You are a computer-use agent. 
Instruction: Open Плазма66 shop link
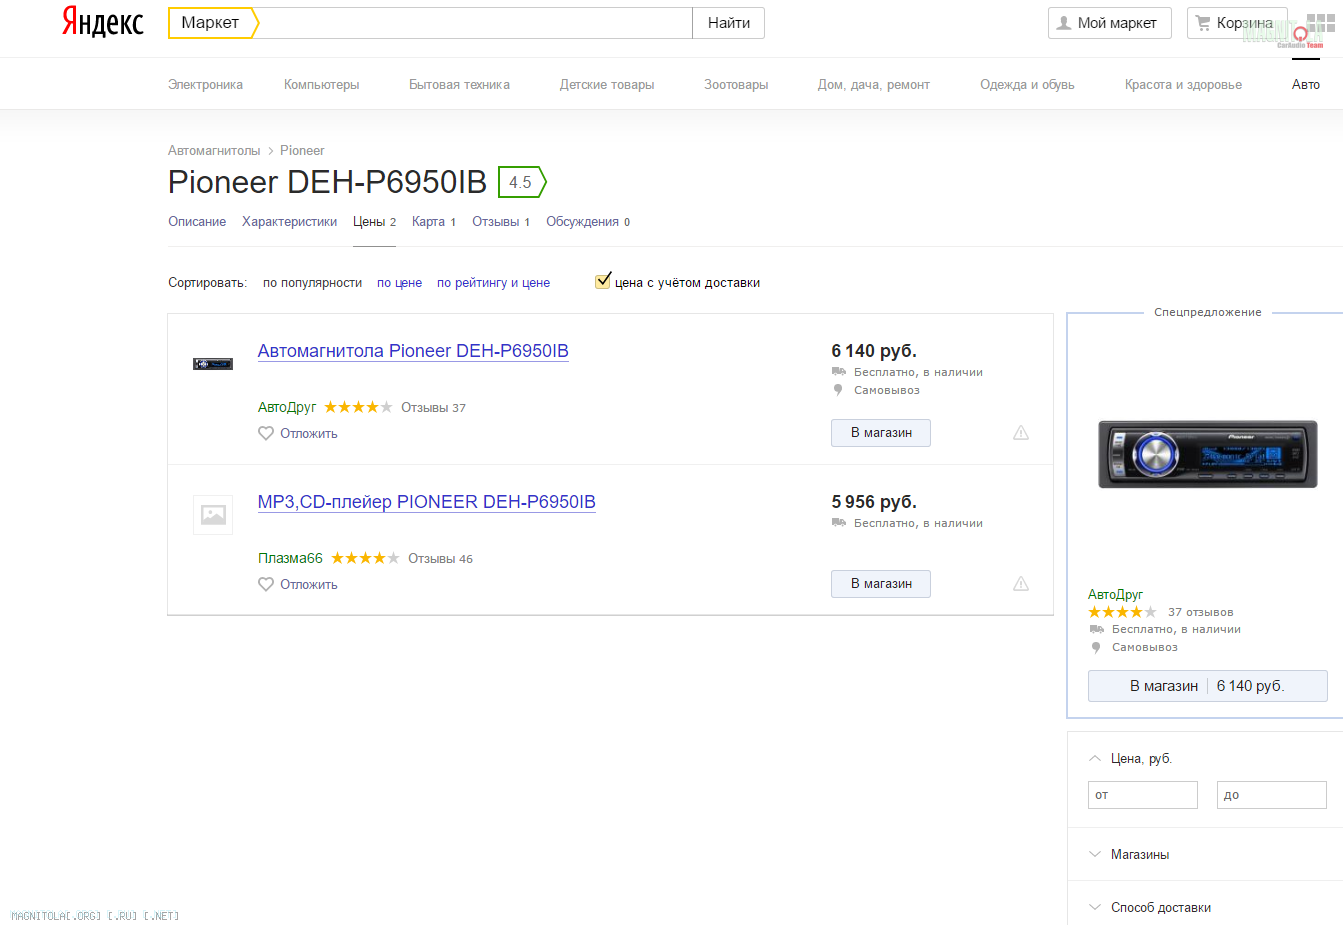click(x=290, y=558)
